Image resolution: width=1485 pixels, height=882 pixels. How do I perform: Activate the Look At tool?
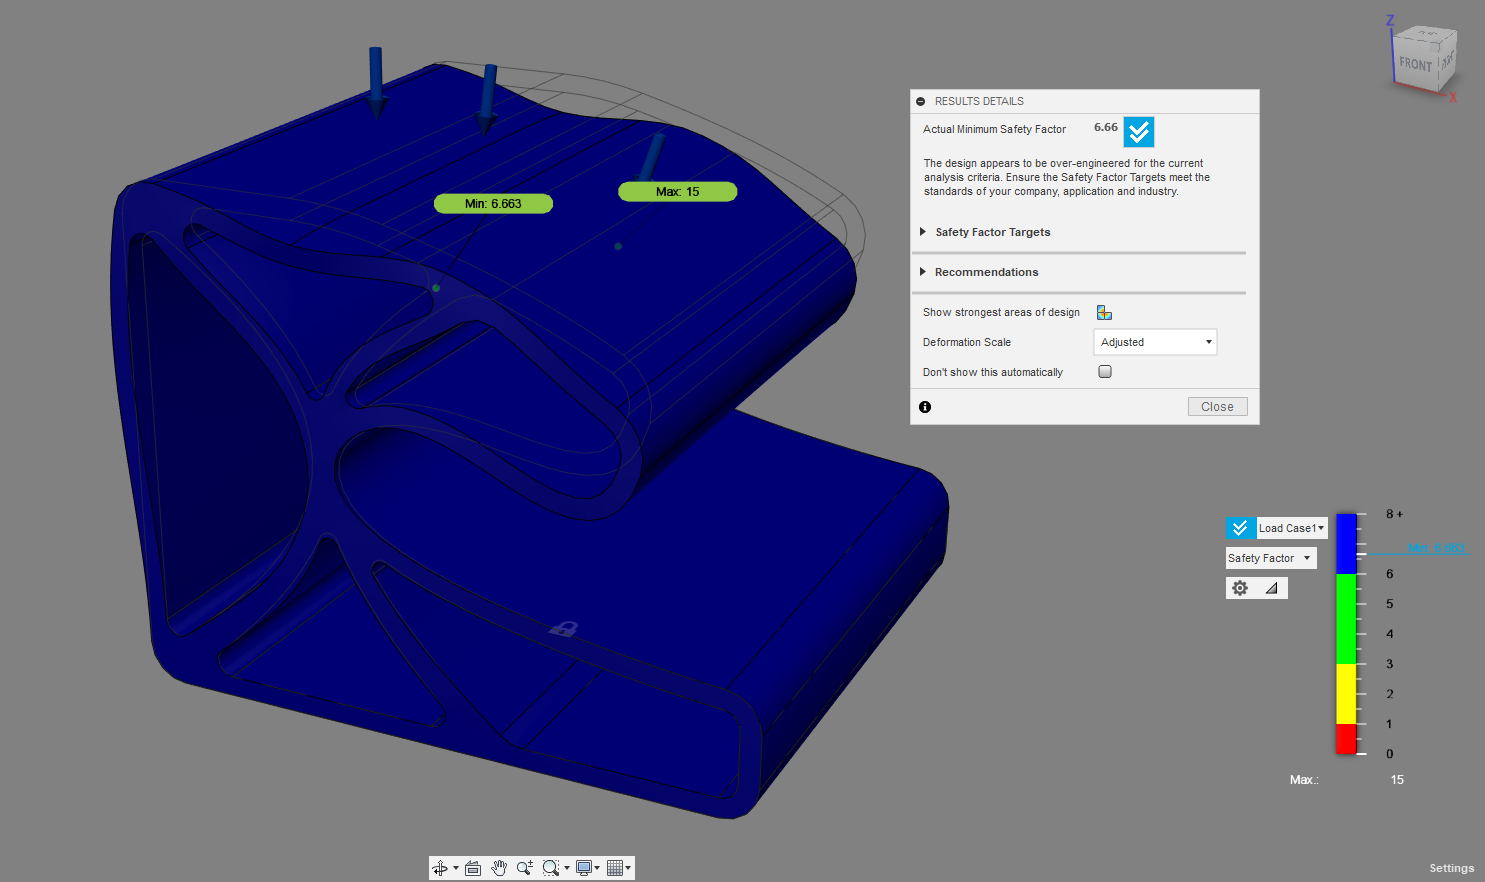pyautogui.click(x=473, y=868)
